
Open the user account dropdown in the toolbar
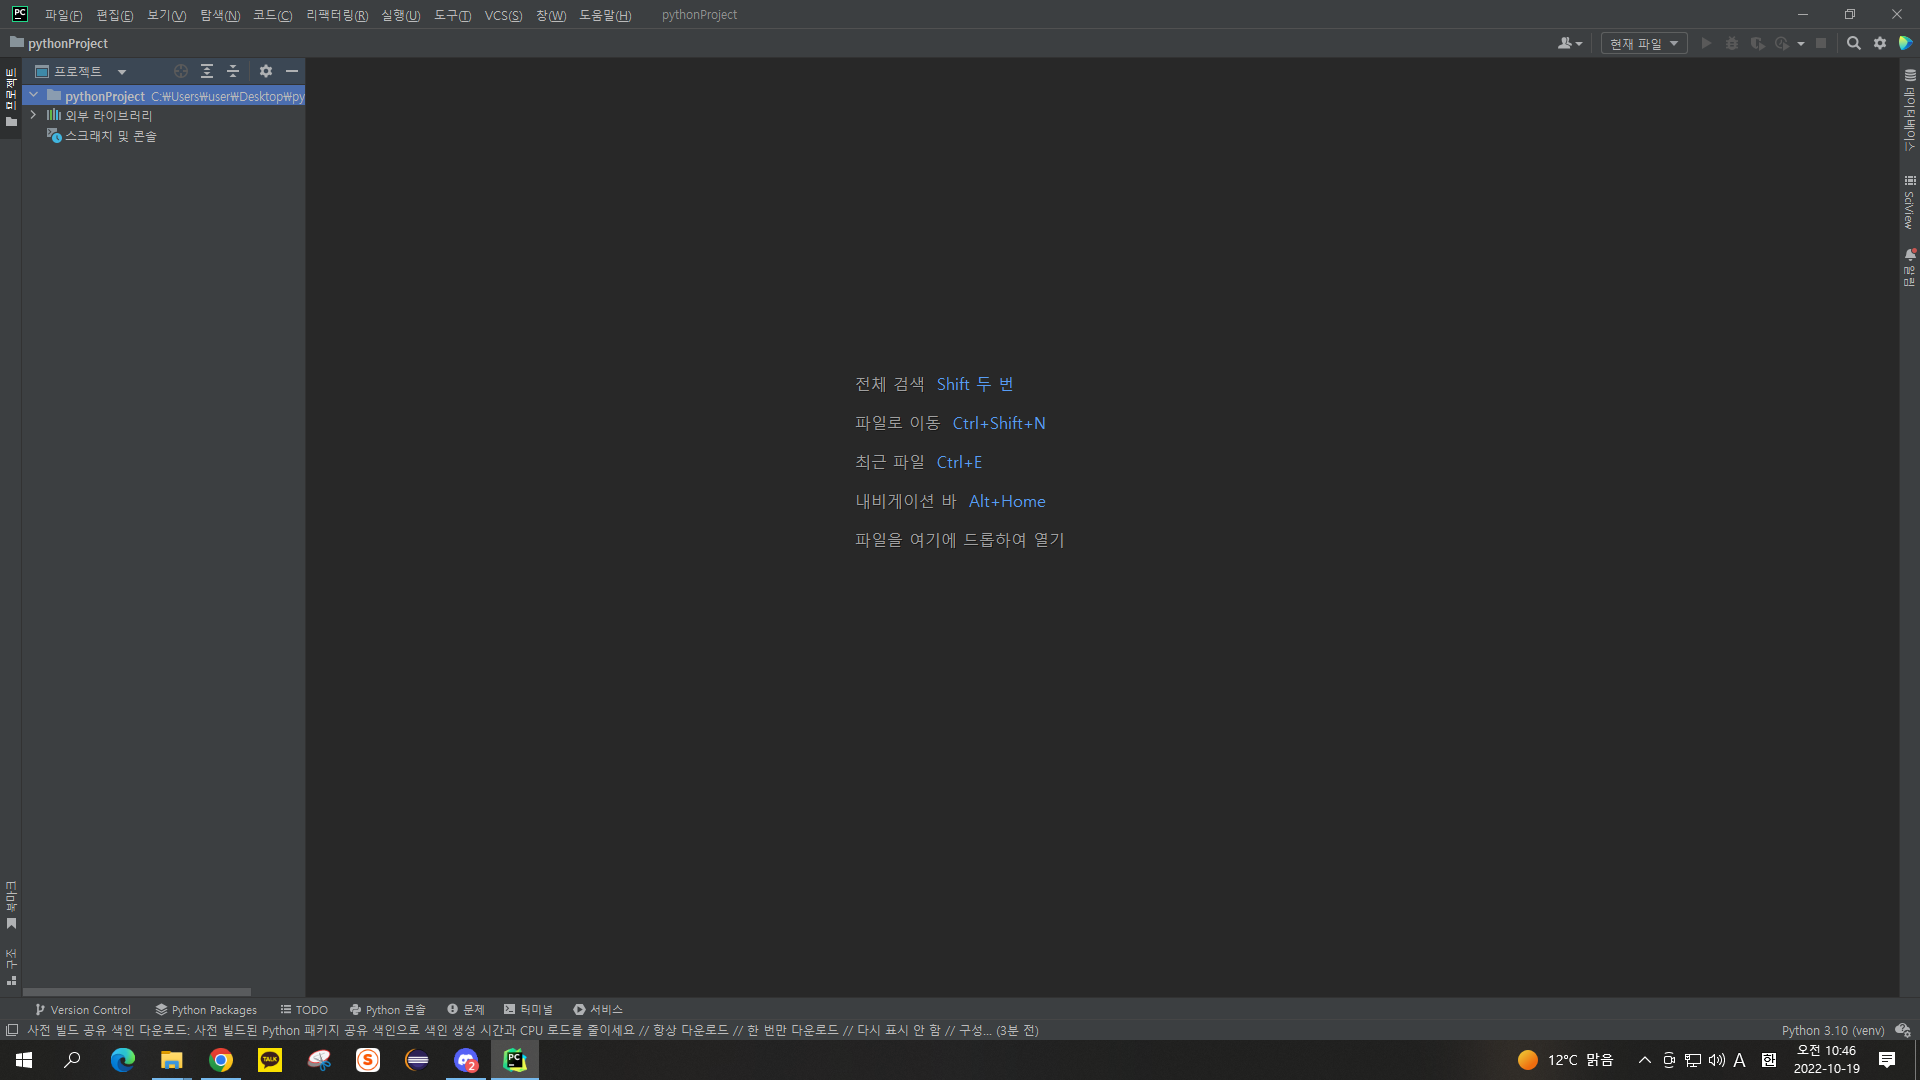(x=1570, y=43)
